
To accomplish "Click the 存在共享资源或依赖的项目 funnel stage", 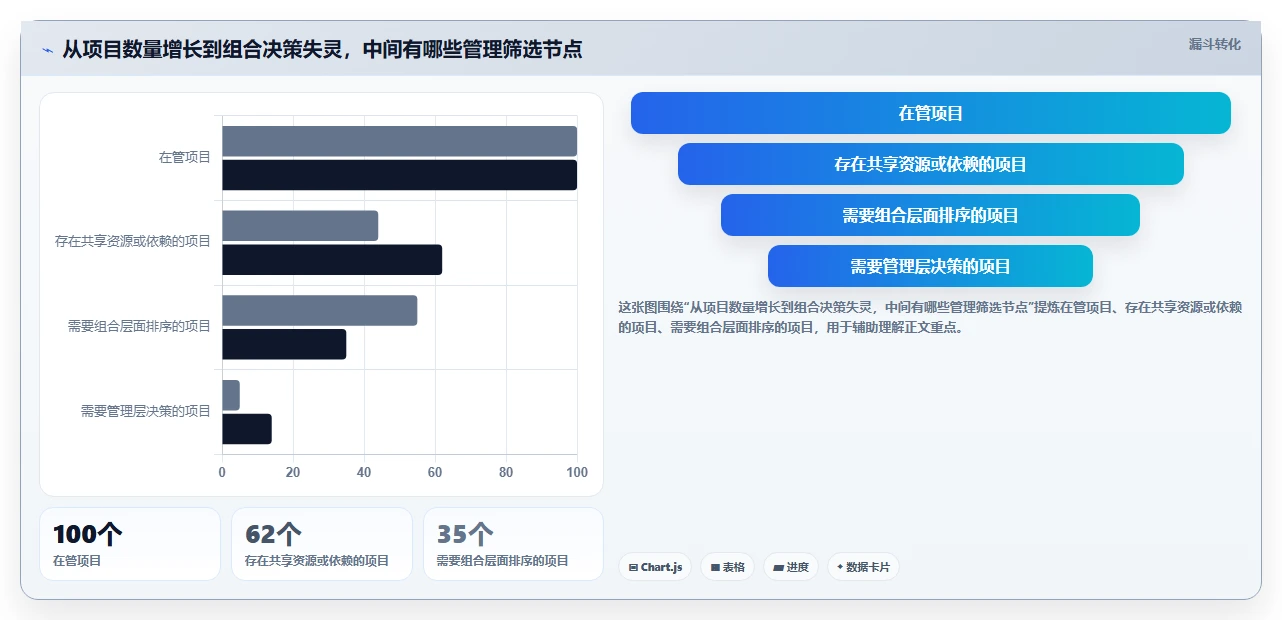I will pyautogui.click(x=931, y=164).
